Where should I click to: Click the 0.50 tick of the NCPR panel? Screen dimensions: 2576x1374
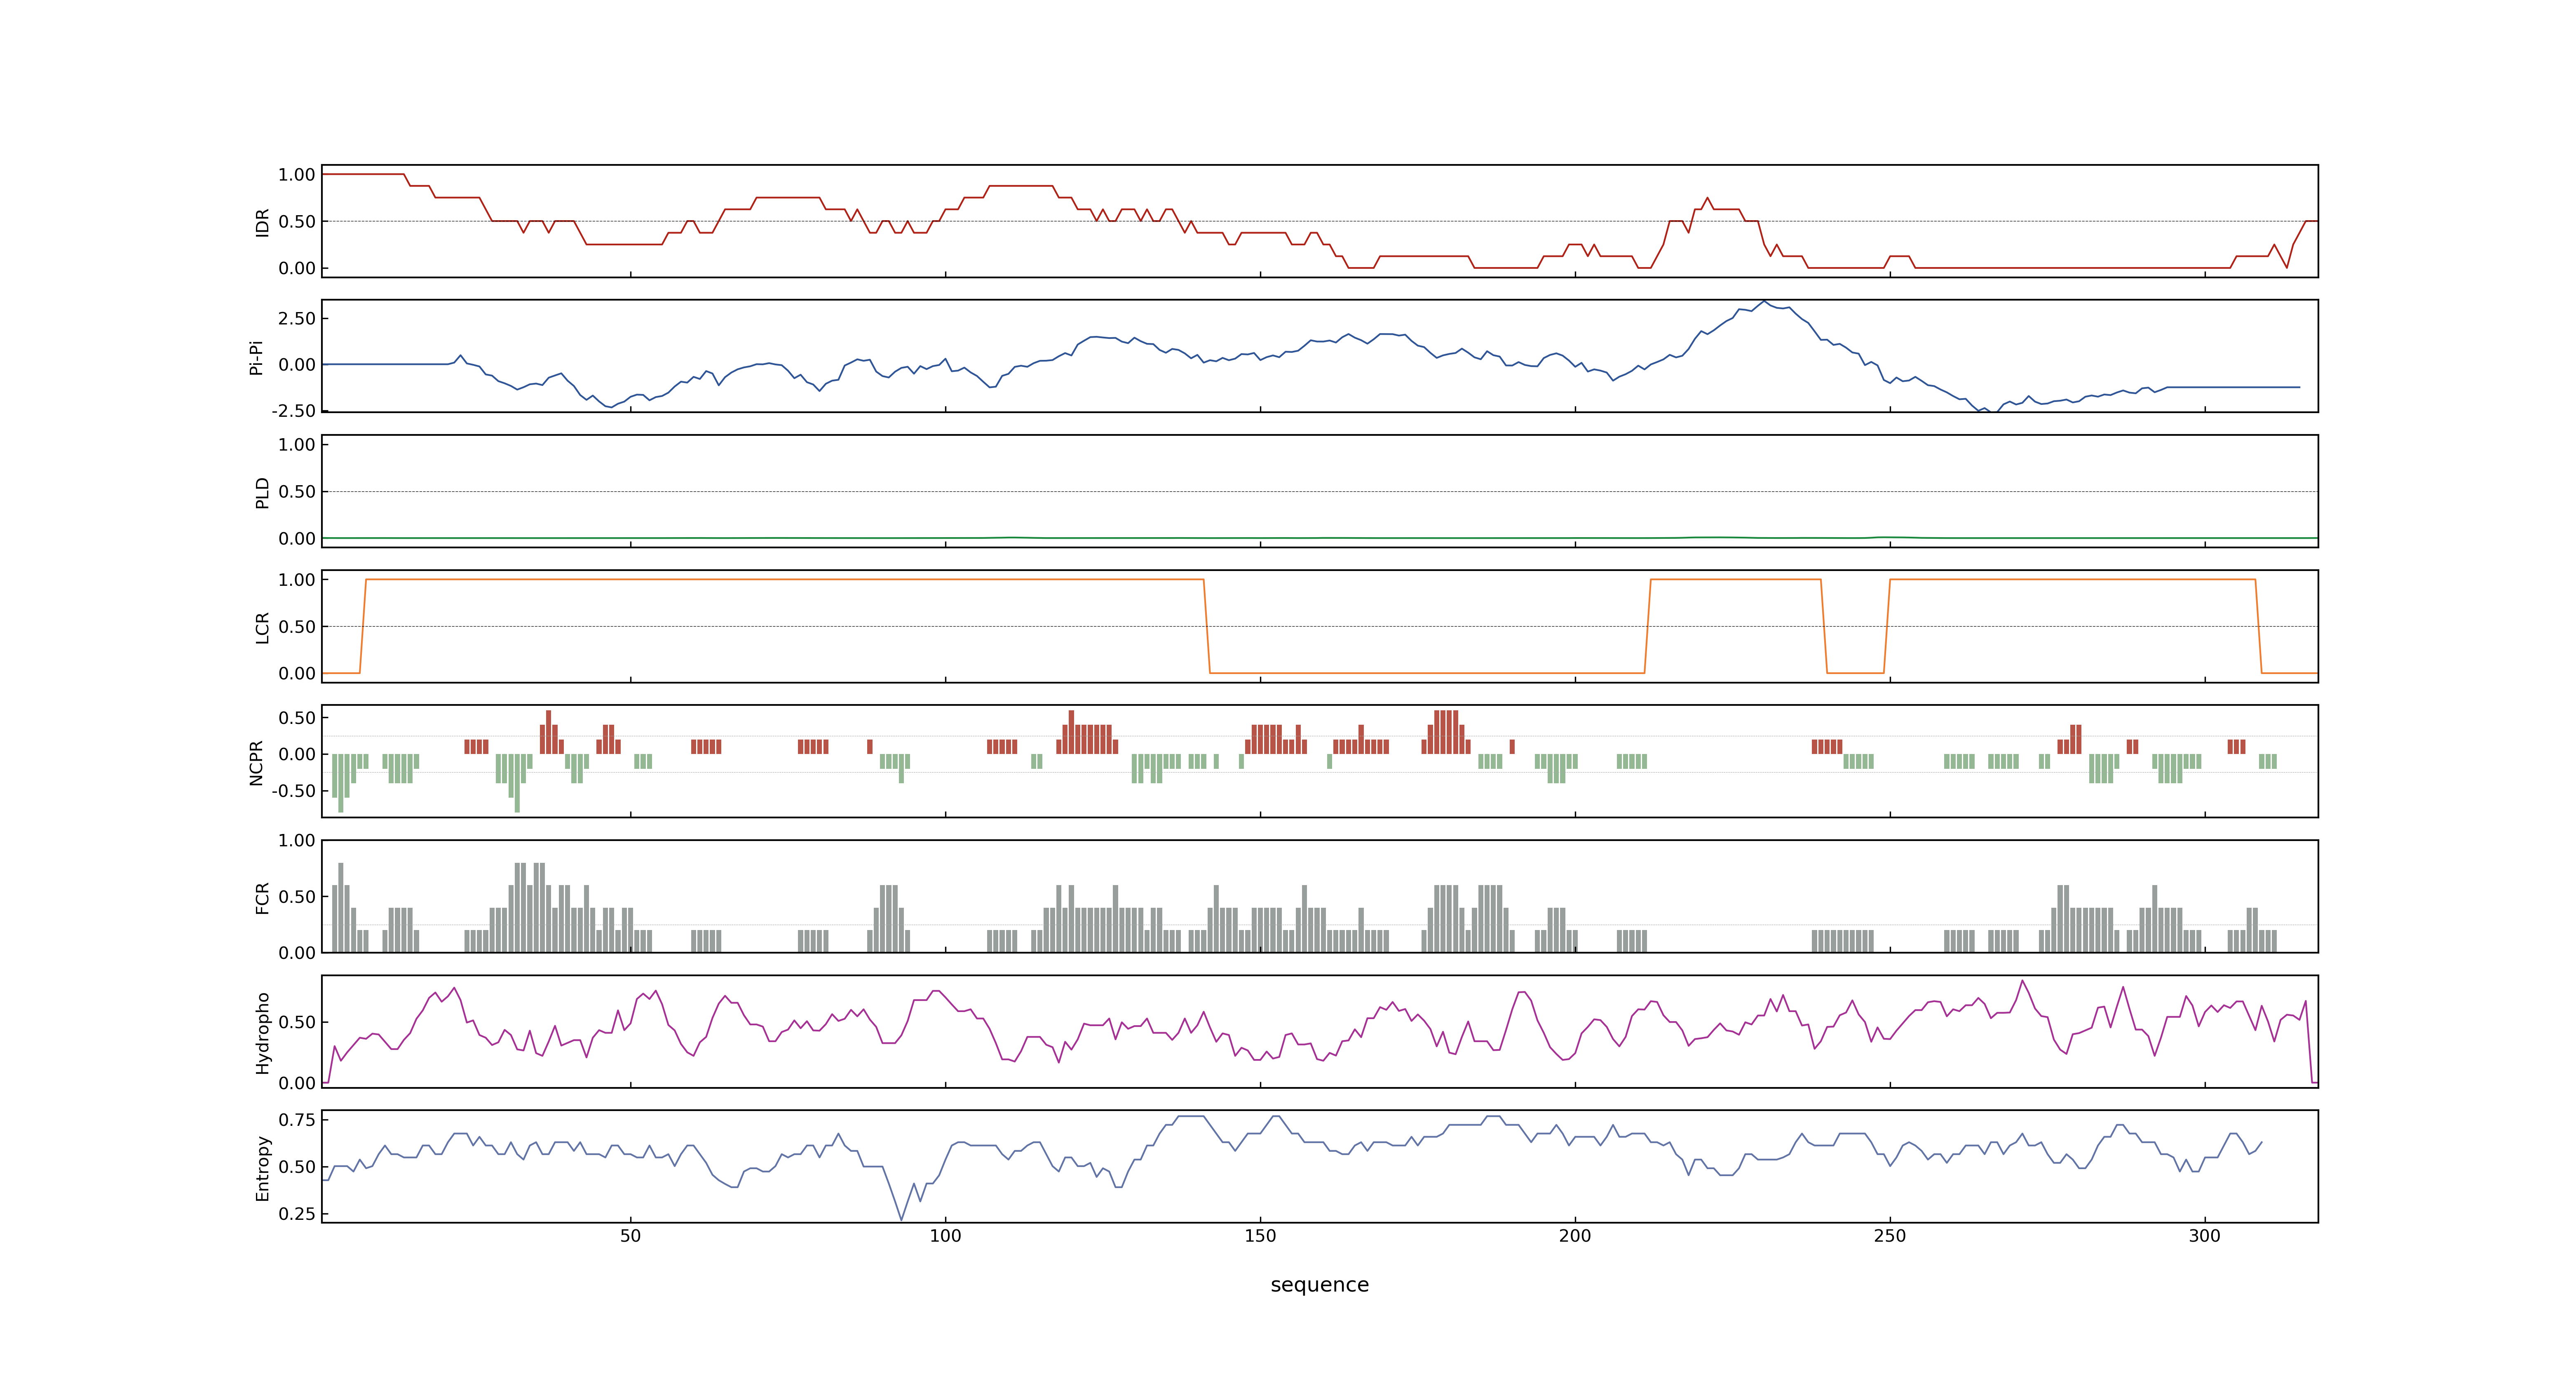point(297,718)
